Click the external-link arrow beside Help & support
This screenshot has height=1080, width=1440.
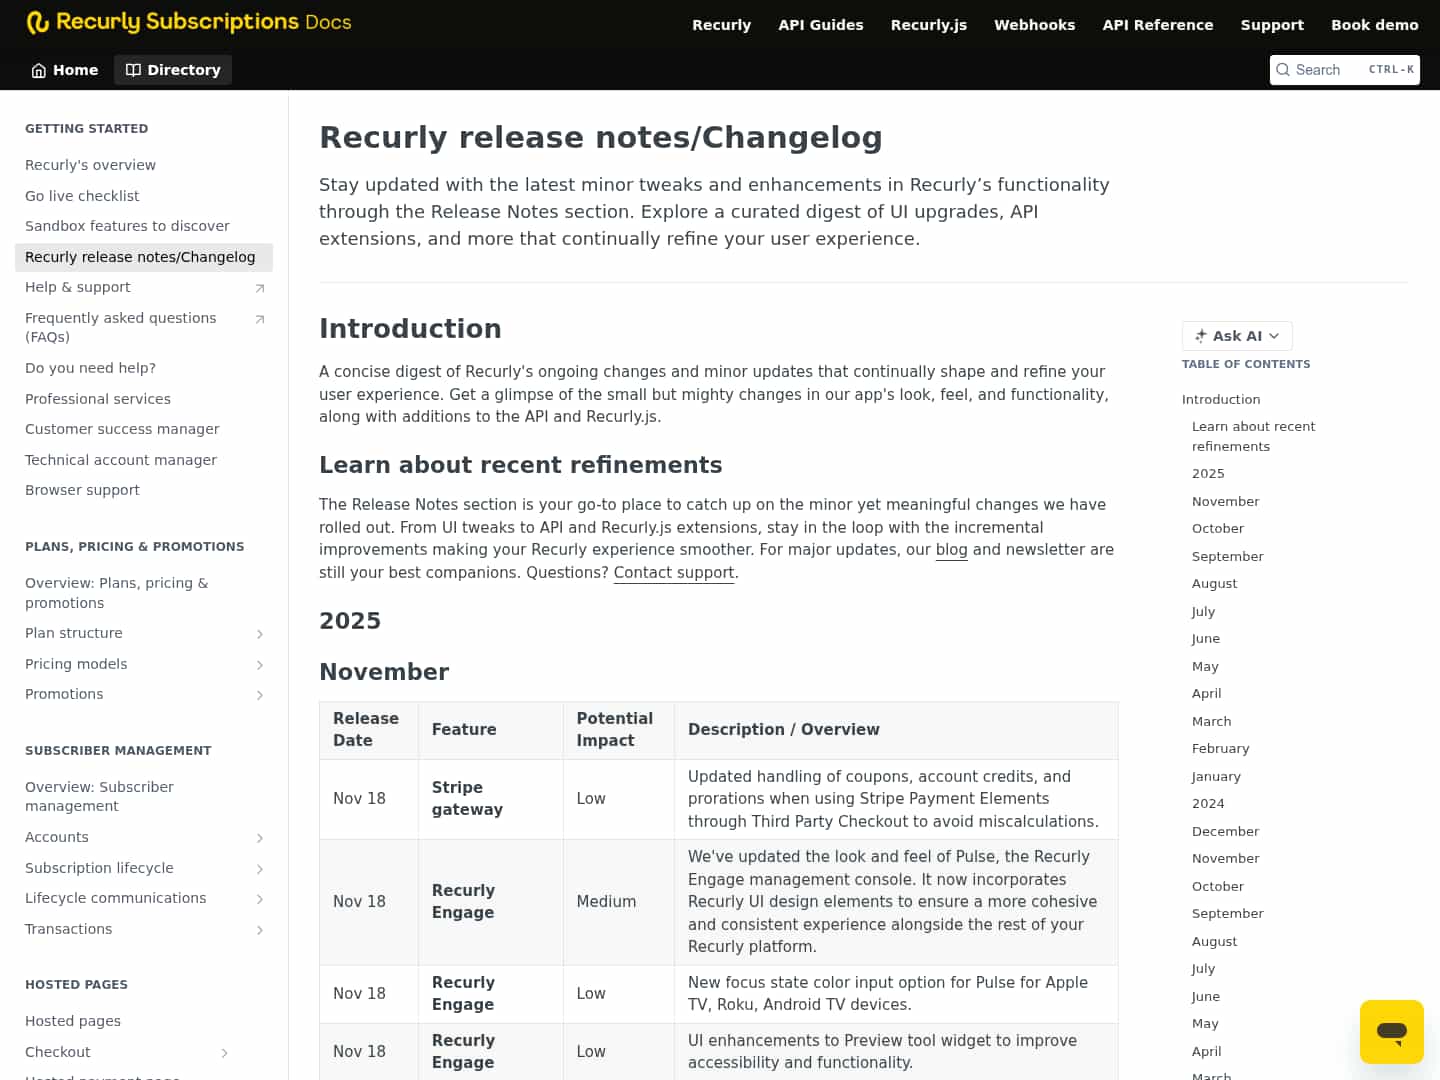260,287
